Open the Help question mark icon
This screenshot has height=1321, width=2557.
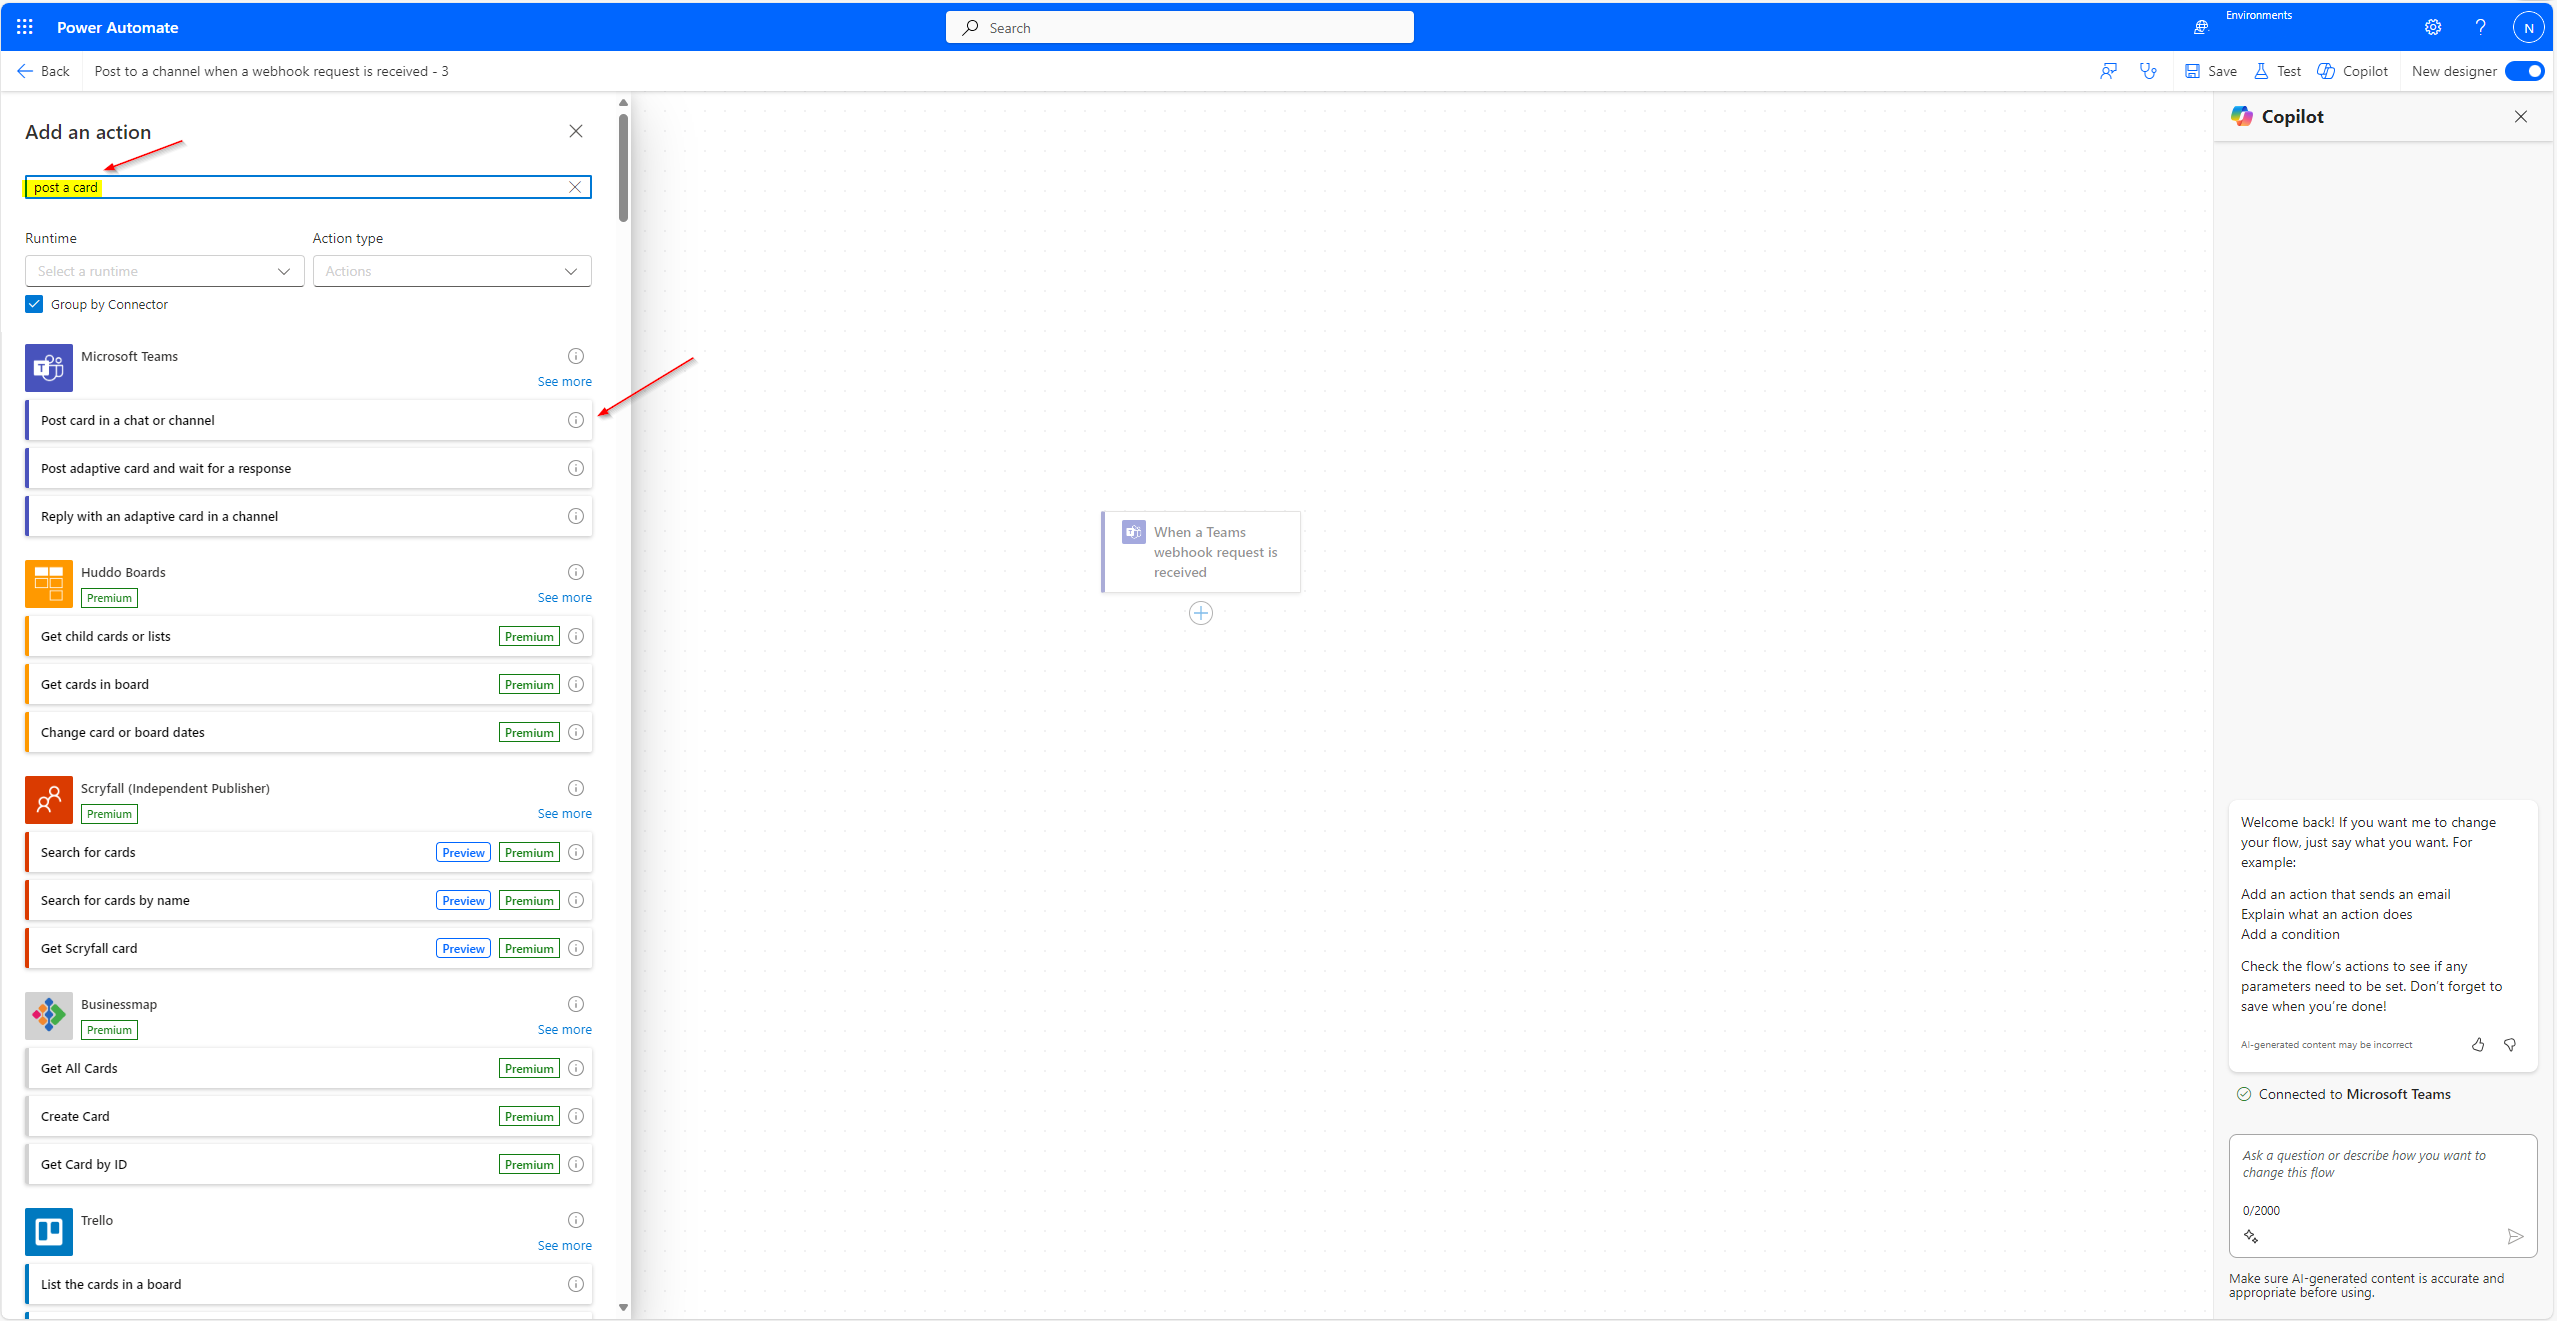(x=2480, y=28)
